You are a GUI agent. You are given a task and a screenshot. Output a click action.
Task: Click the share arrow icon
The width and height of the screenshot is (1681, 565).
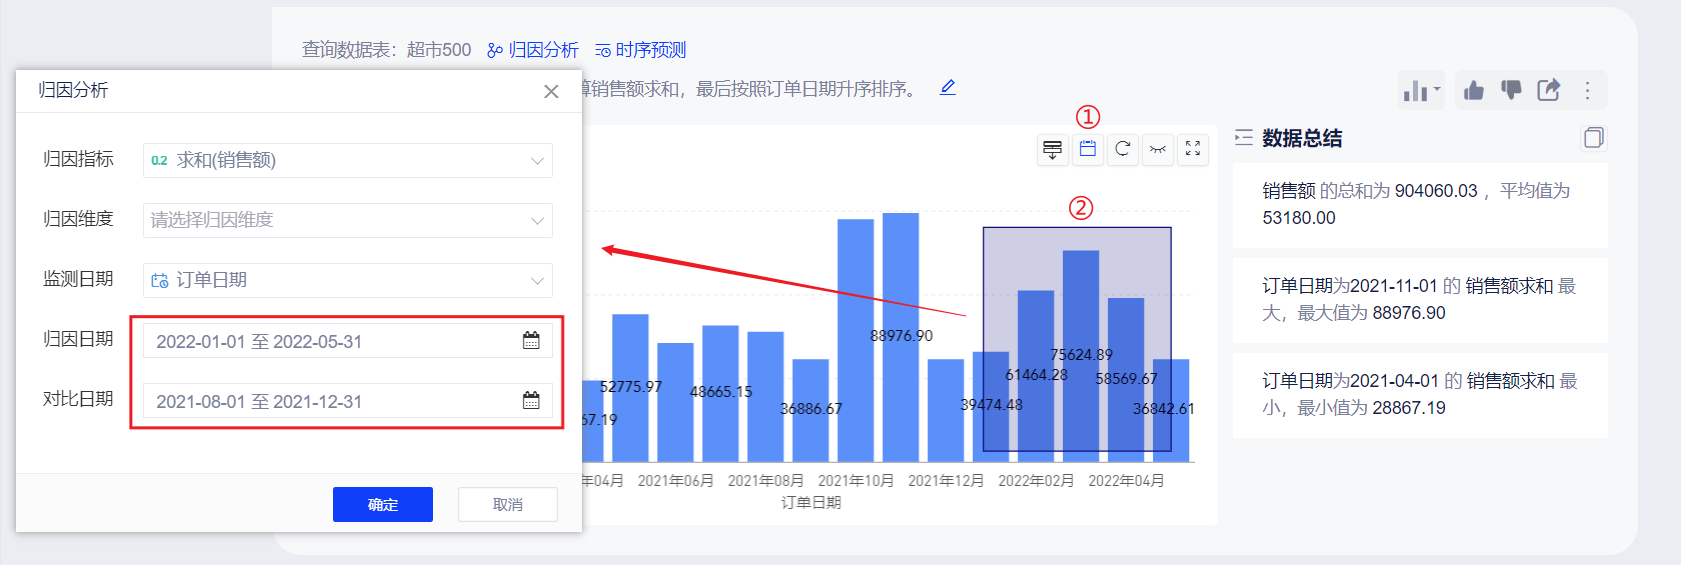pos(1548,90)
